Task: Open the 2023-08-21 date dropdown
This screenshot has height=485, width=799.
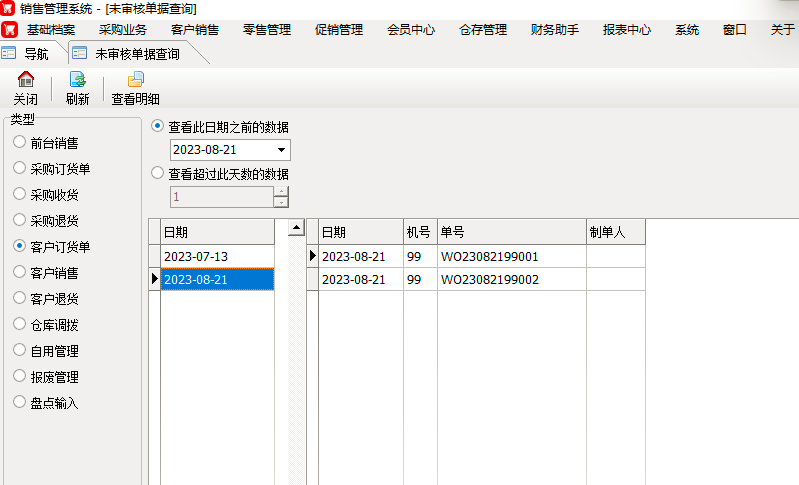Action: click(x=281, y=150)
